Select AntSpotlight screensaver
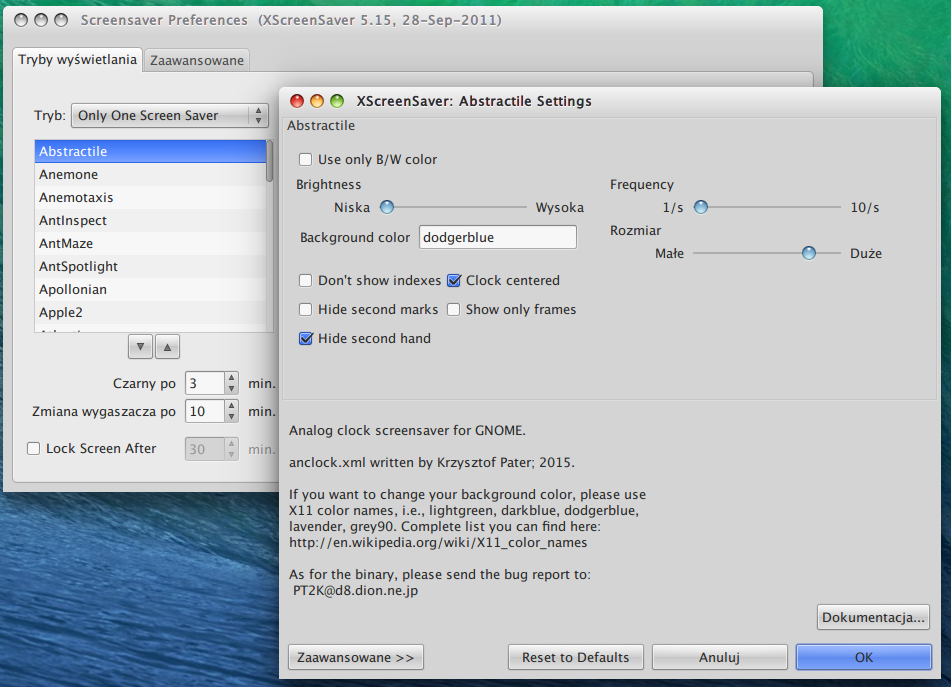 150,267
